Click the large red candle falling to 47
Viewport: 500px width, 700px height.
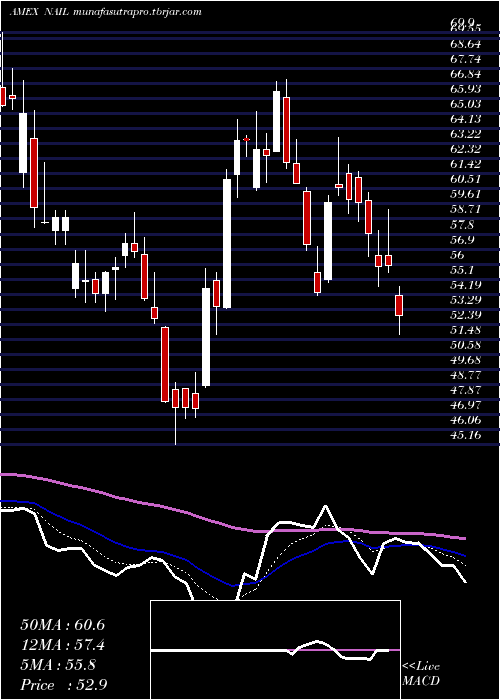pos(165,364)
